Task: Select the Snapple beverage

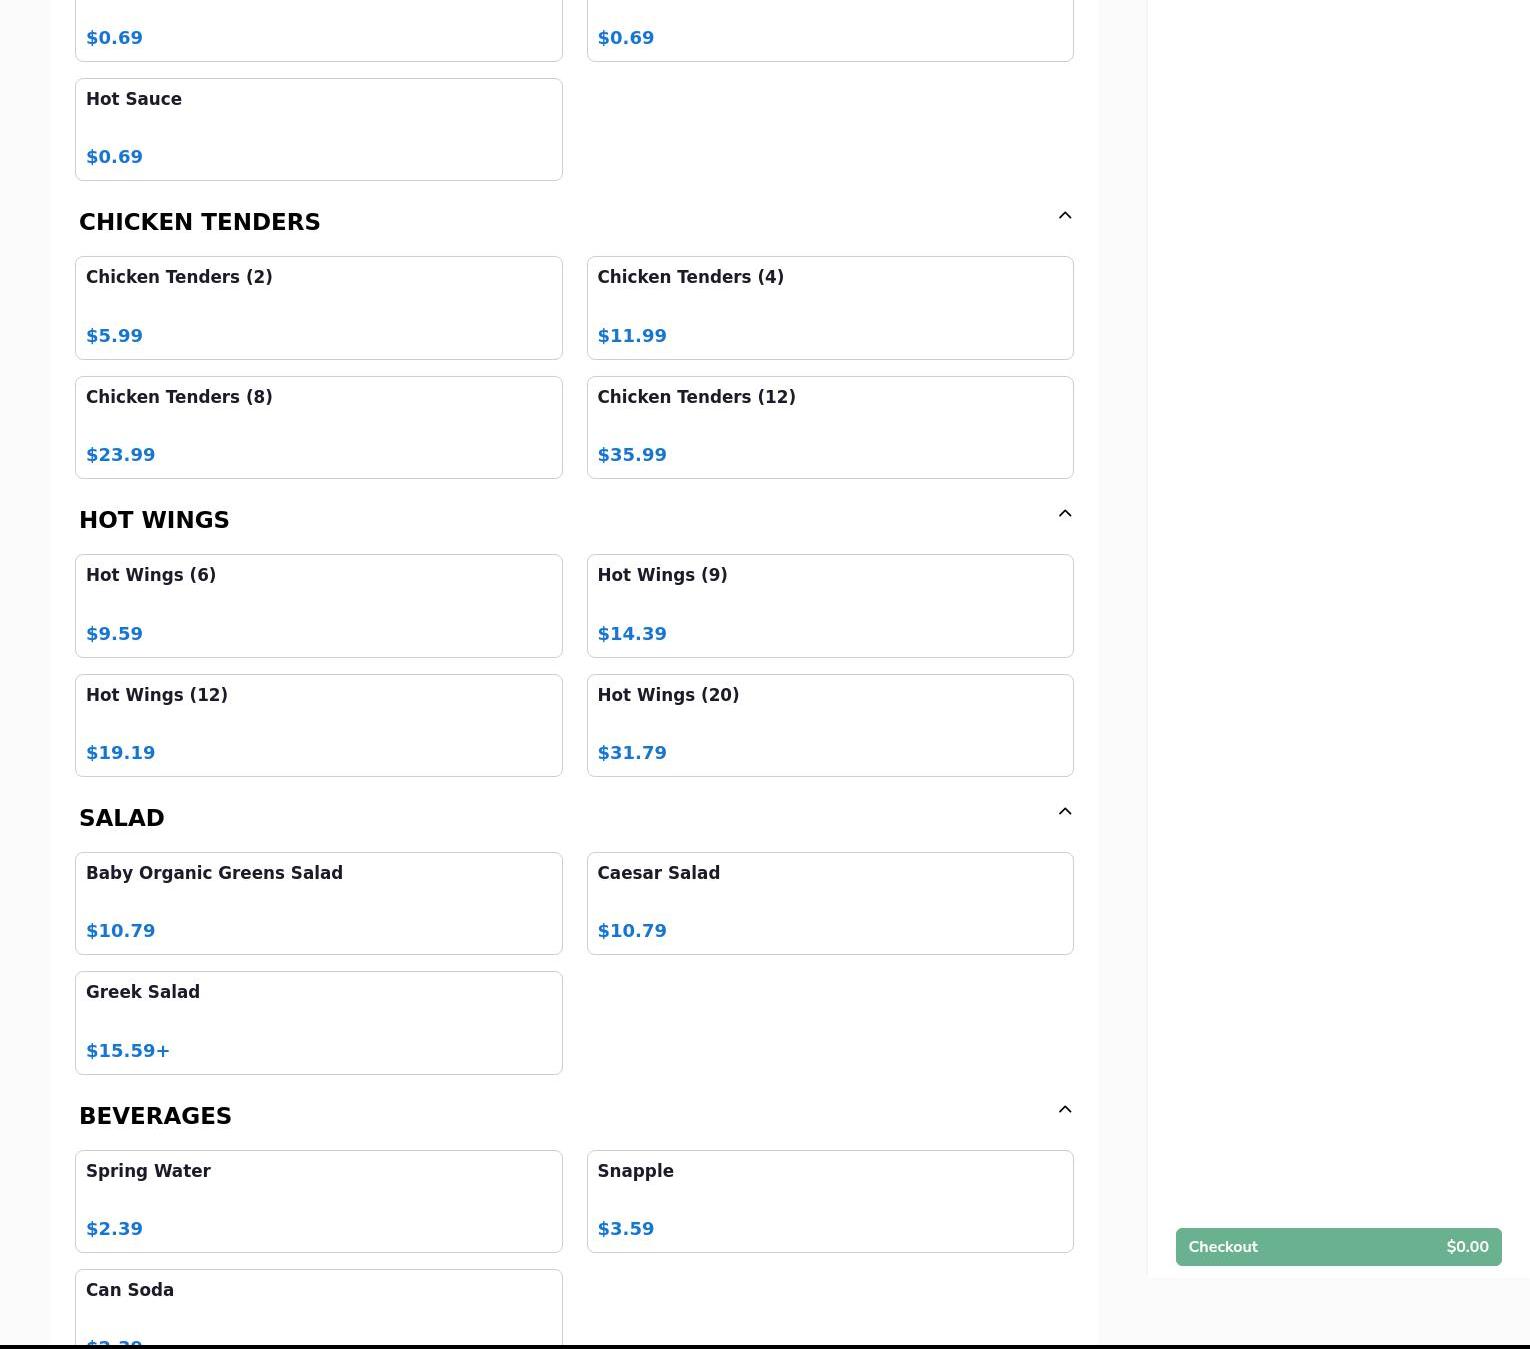Action: click(x=830, y=1202)
